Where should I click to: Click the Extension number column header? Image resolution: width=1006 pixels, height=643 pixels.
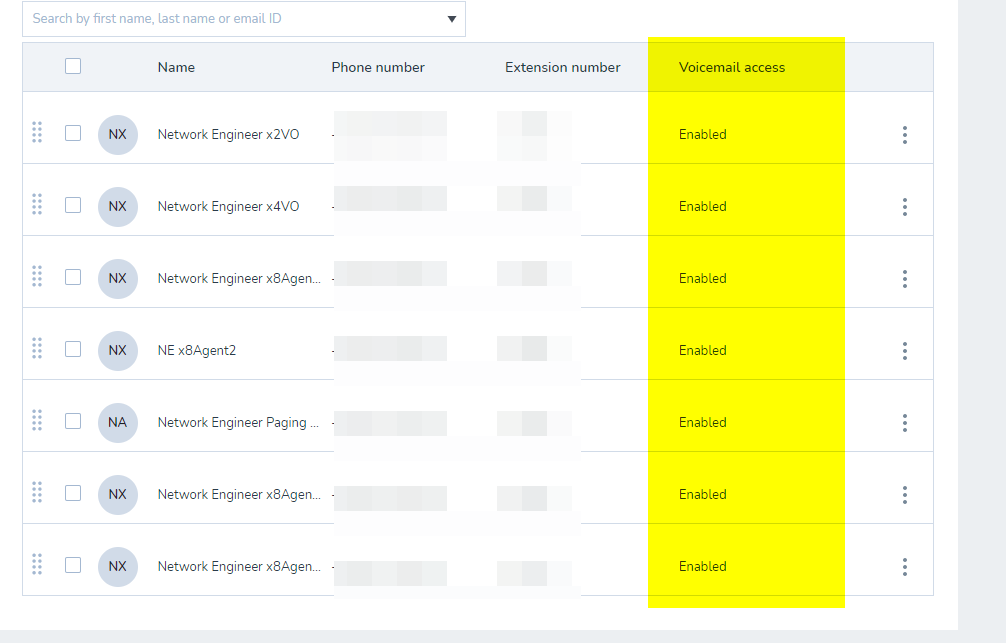(x=562, y=68)
